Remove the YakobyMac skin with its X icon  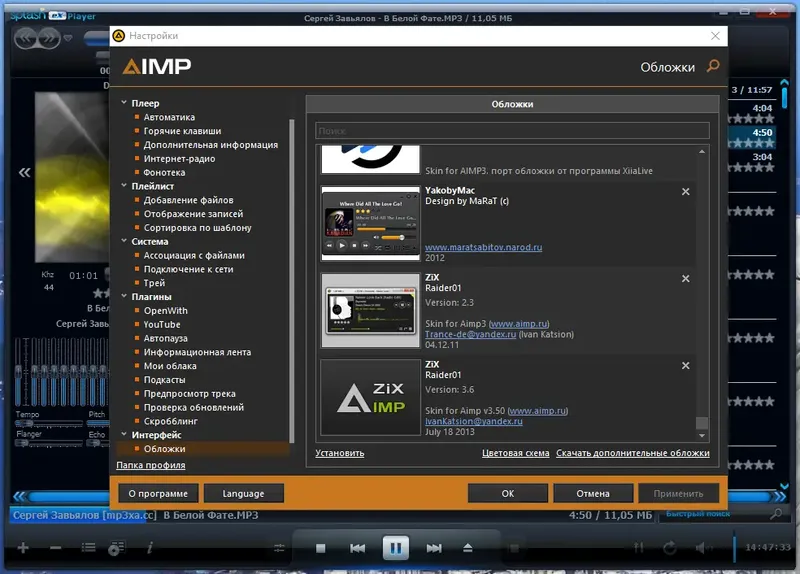686,191
